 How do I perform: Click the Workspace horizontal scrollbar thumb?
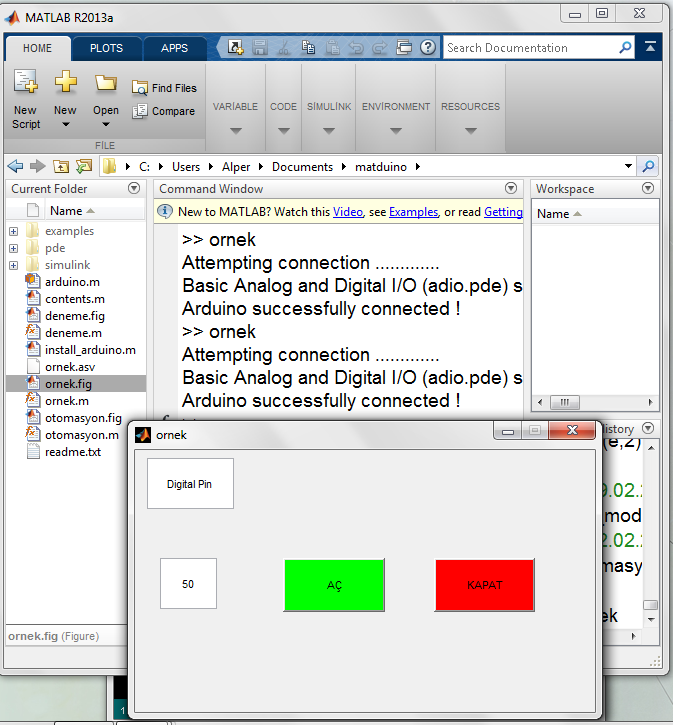click(564, 402)
